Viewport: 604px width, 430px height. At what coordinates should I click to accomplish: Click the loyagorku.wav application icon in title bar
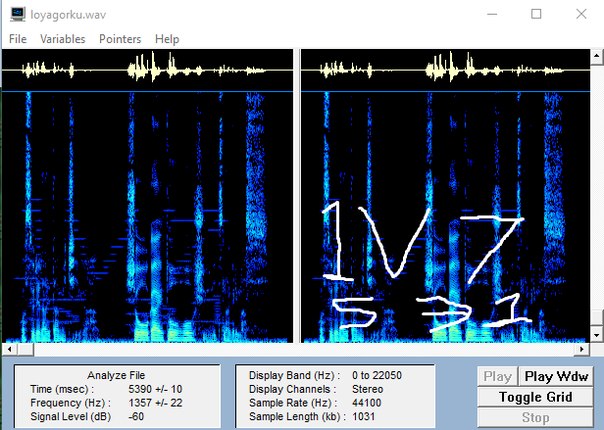coord(17,14)
